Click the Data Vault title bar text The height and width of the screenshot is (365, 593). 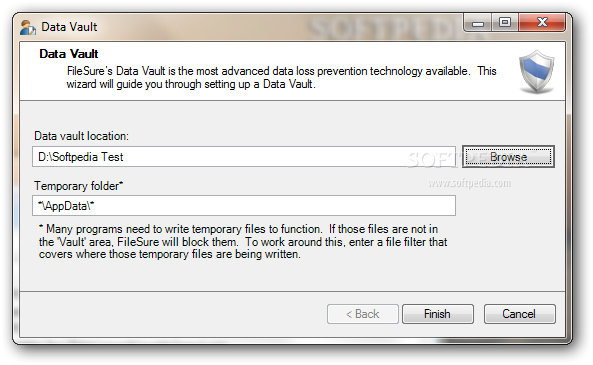[69, 27]
